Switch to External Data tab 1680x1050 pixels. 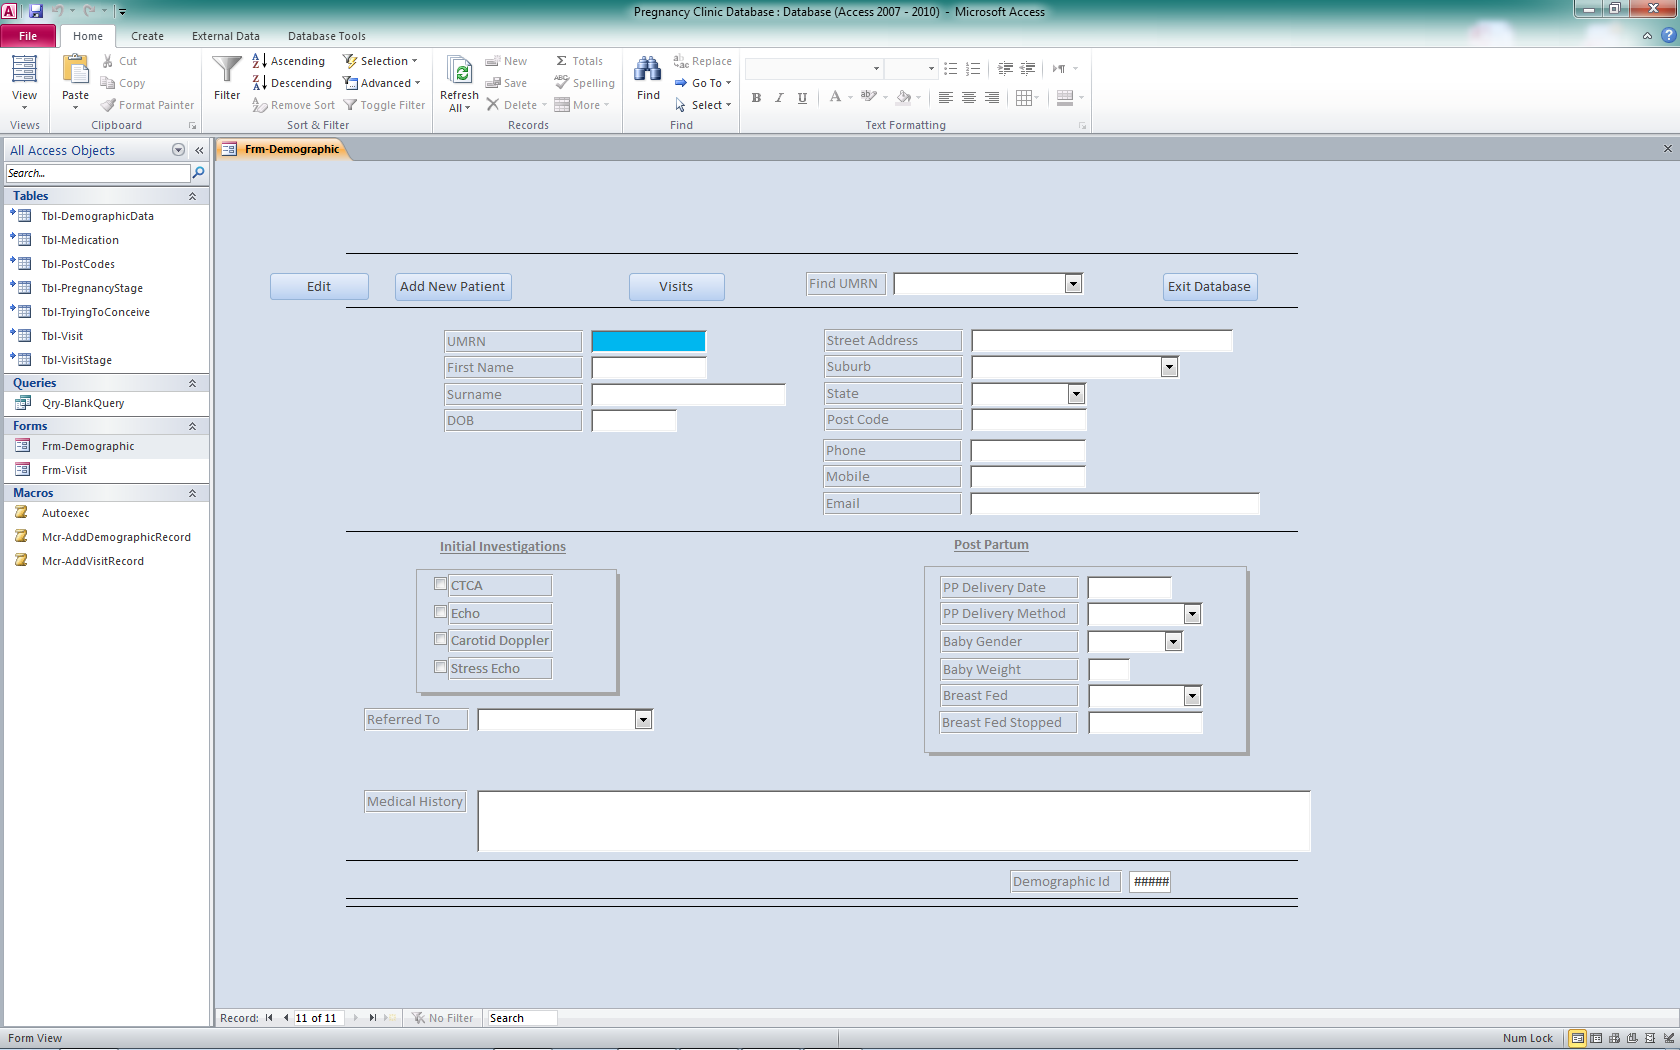(x=226, y=36)
